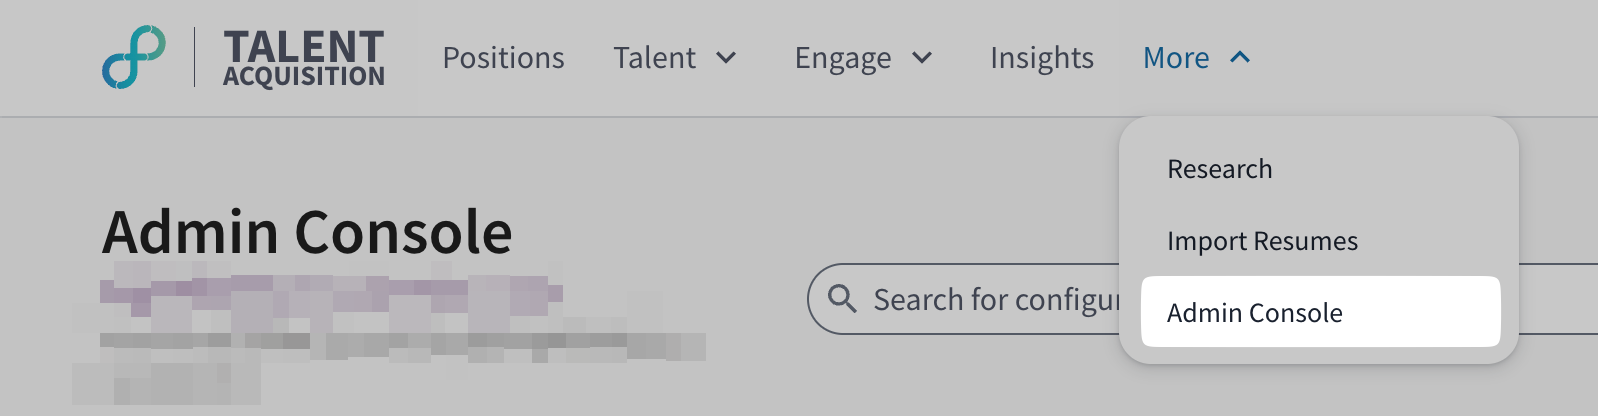1598x416 pixels.
Task: Click the Talent Acquisition wordmark
Action: point(303,58)
